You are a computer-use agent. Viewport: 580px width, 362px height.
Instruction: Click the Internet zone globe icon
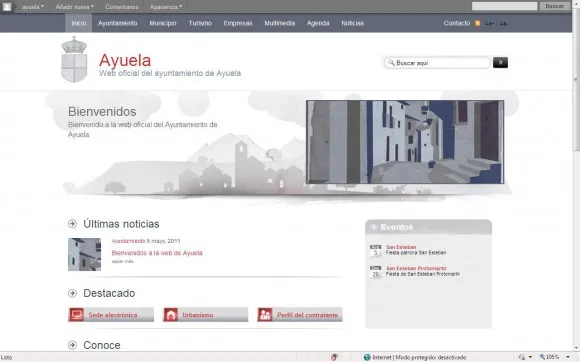(367, 357)
